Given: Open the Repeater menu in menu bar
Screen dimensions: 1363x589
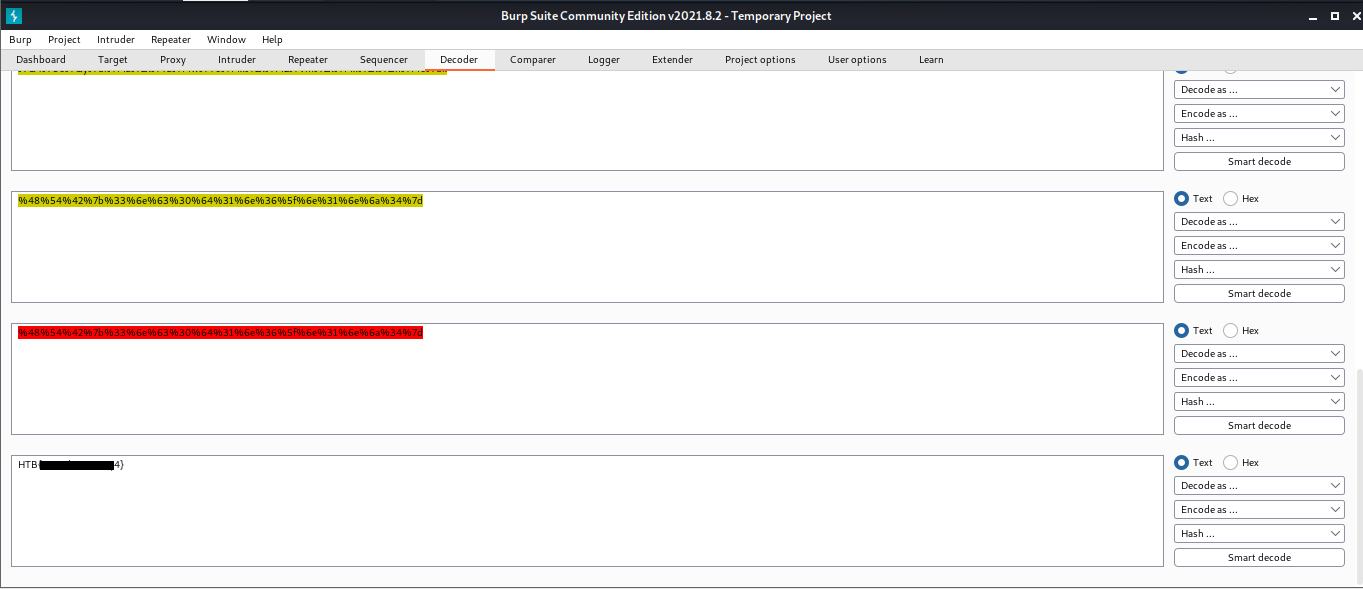Looking at the screenshot, I should [171, 40].
